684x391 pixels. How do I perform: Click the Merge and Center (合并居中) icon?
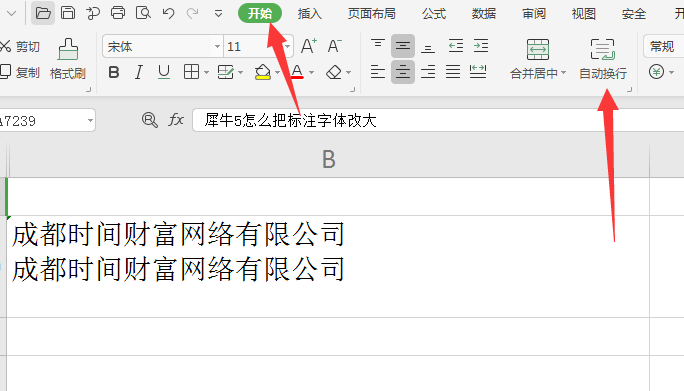538,59
